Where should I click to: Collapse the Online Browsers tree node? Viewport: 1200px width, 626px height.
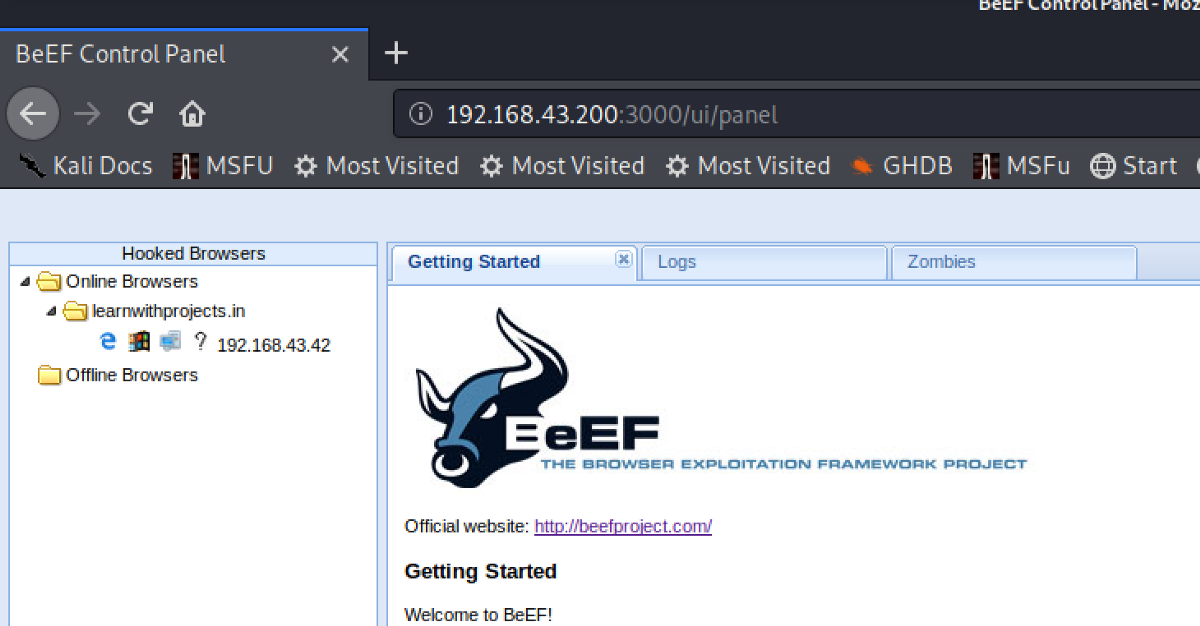(25, 282)
